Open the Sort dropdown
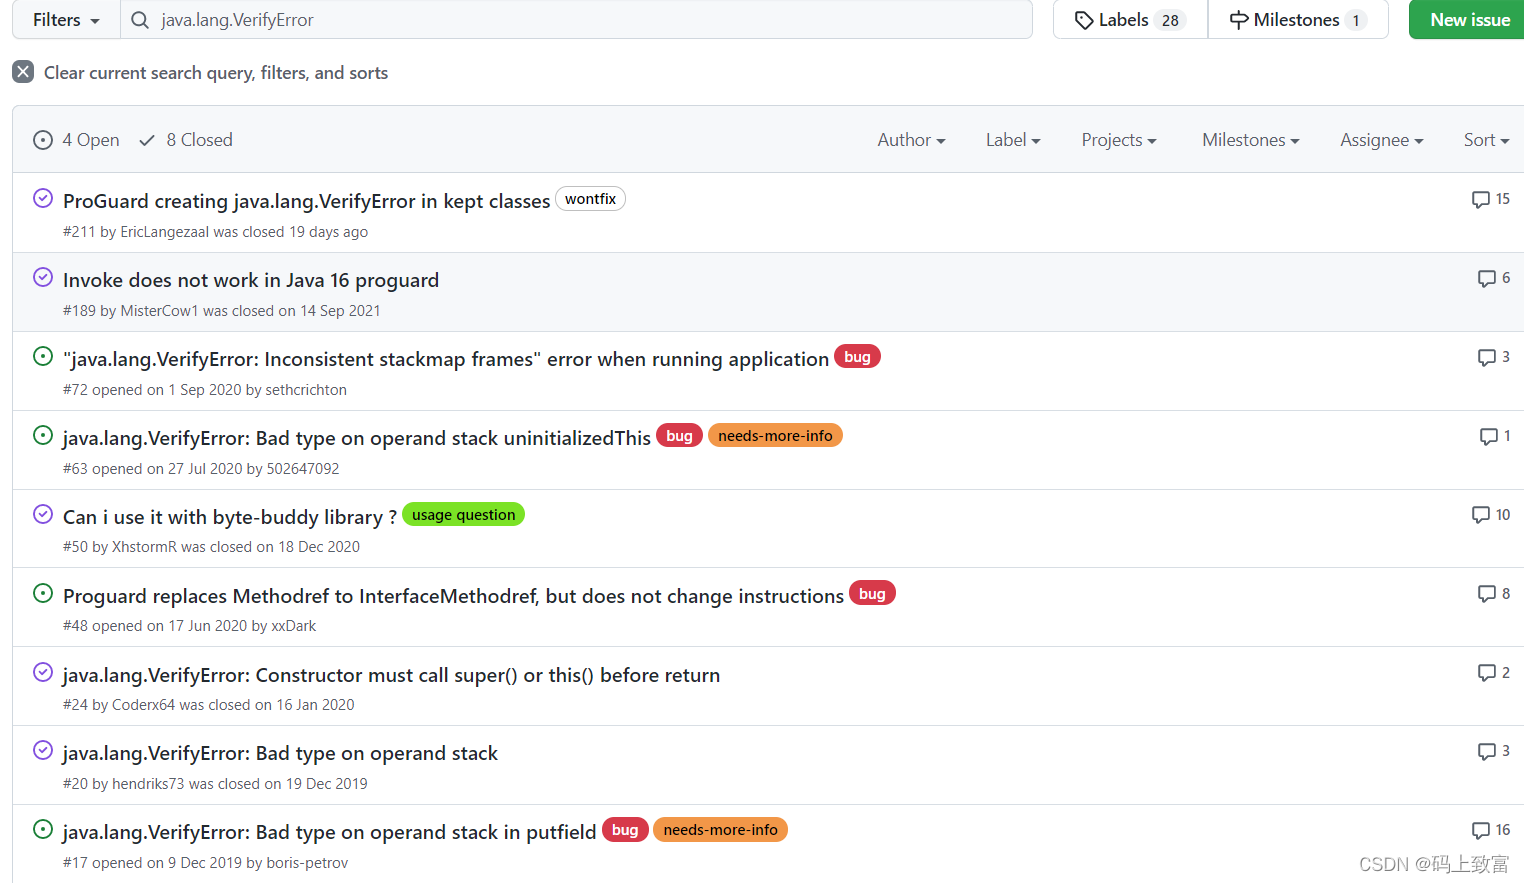This screenshot has height=883, width=1524. point(1487,140)
